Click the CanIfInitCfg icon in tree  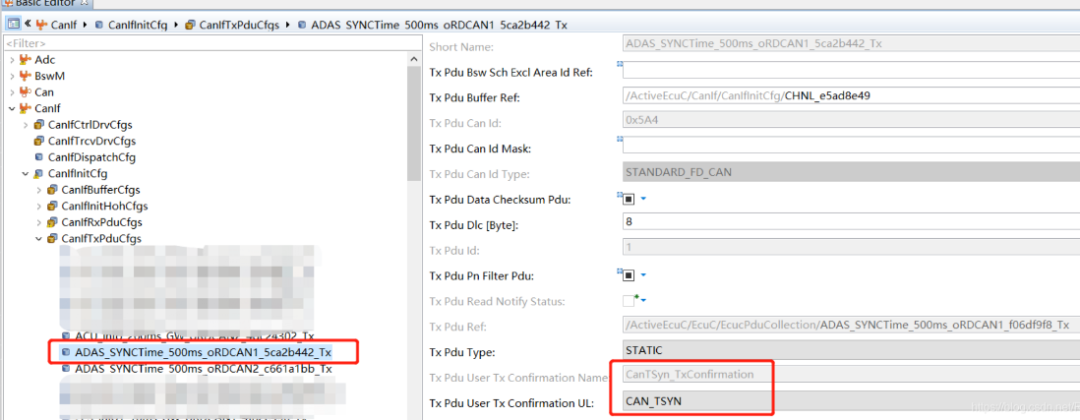(x=39, y=174)
